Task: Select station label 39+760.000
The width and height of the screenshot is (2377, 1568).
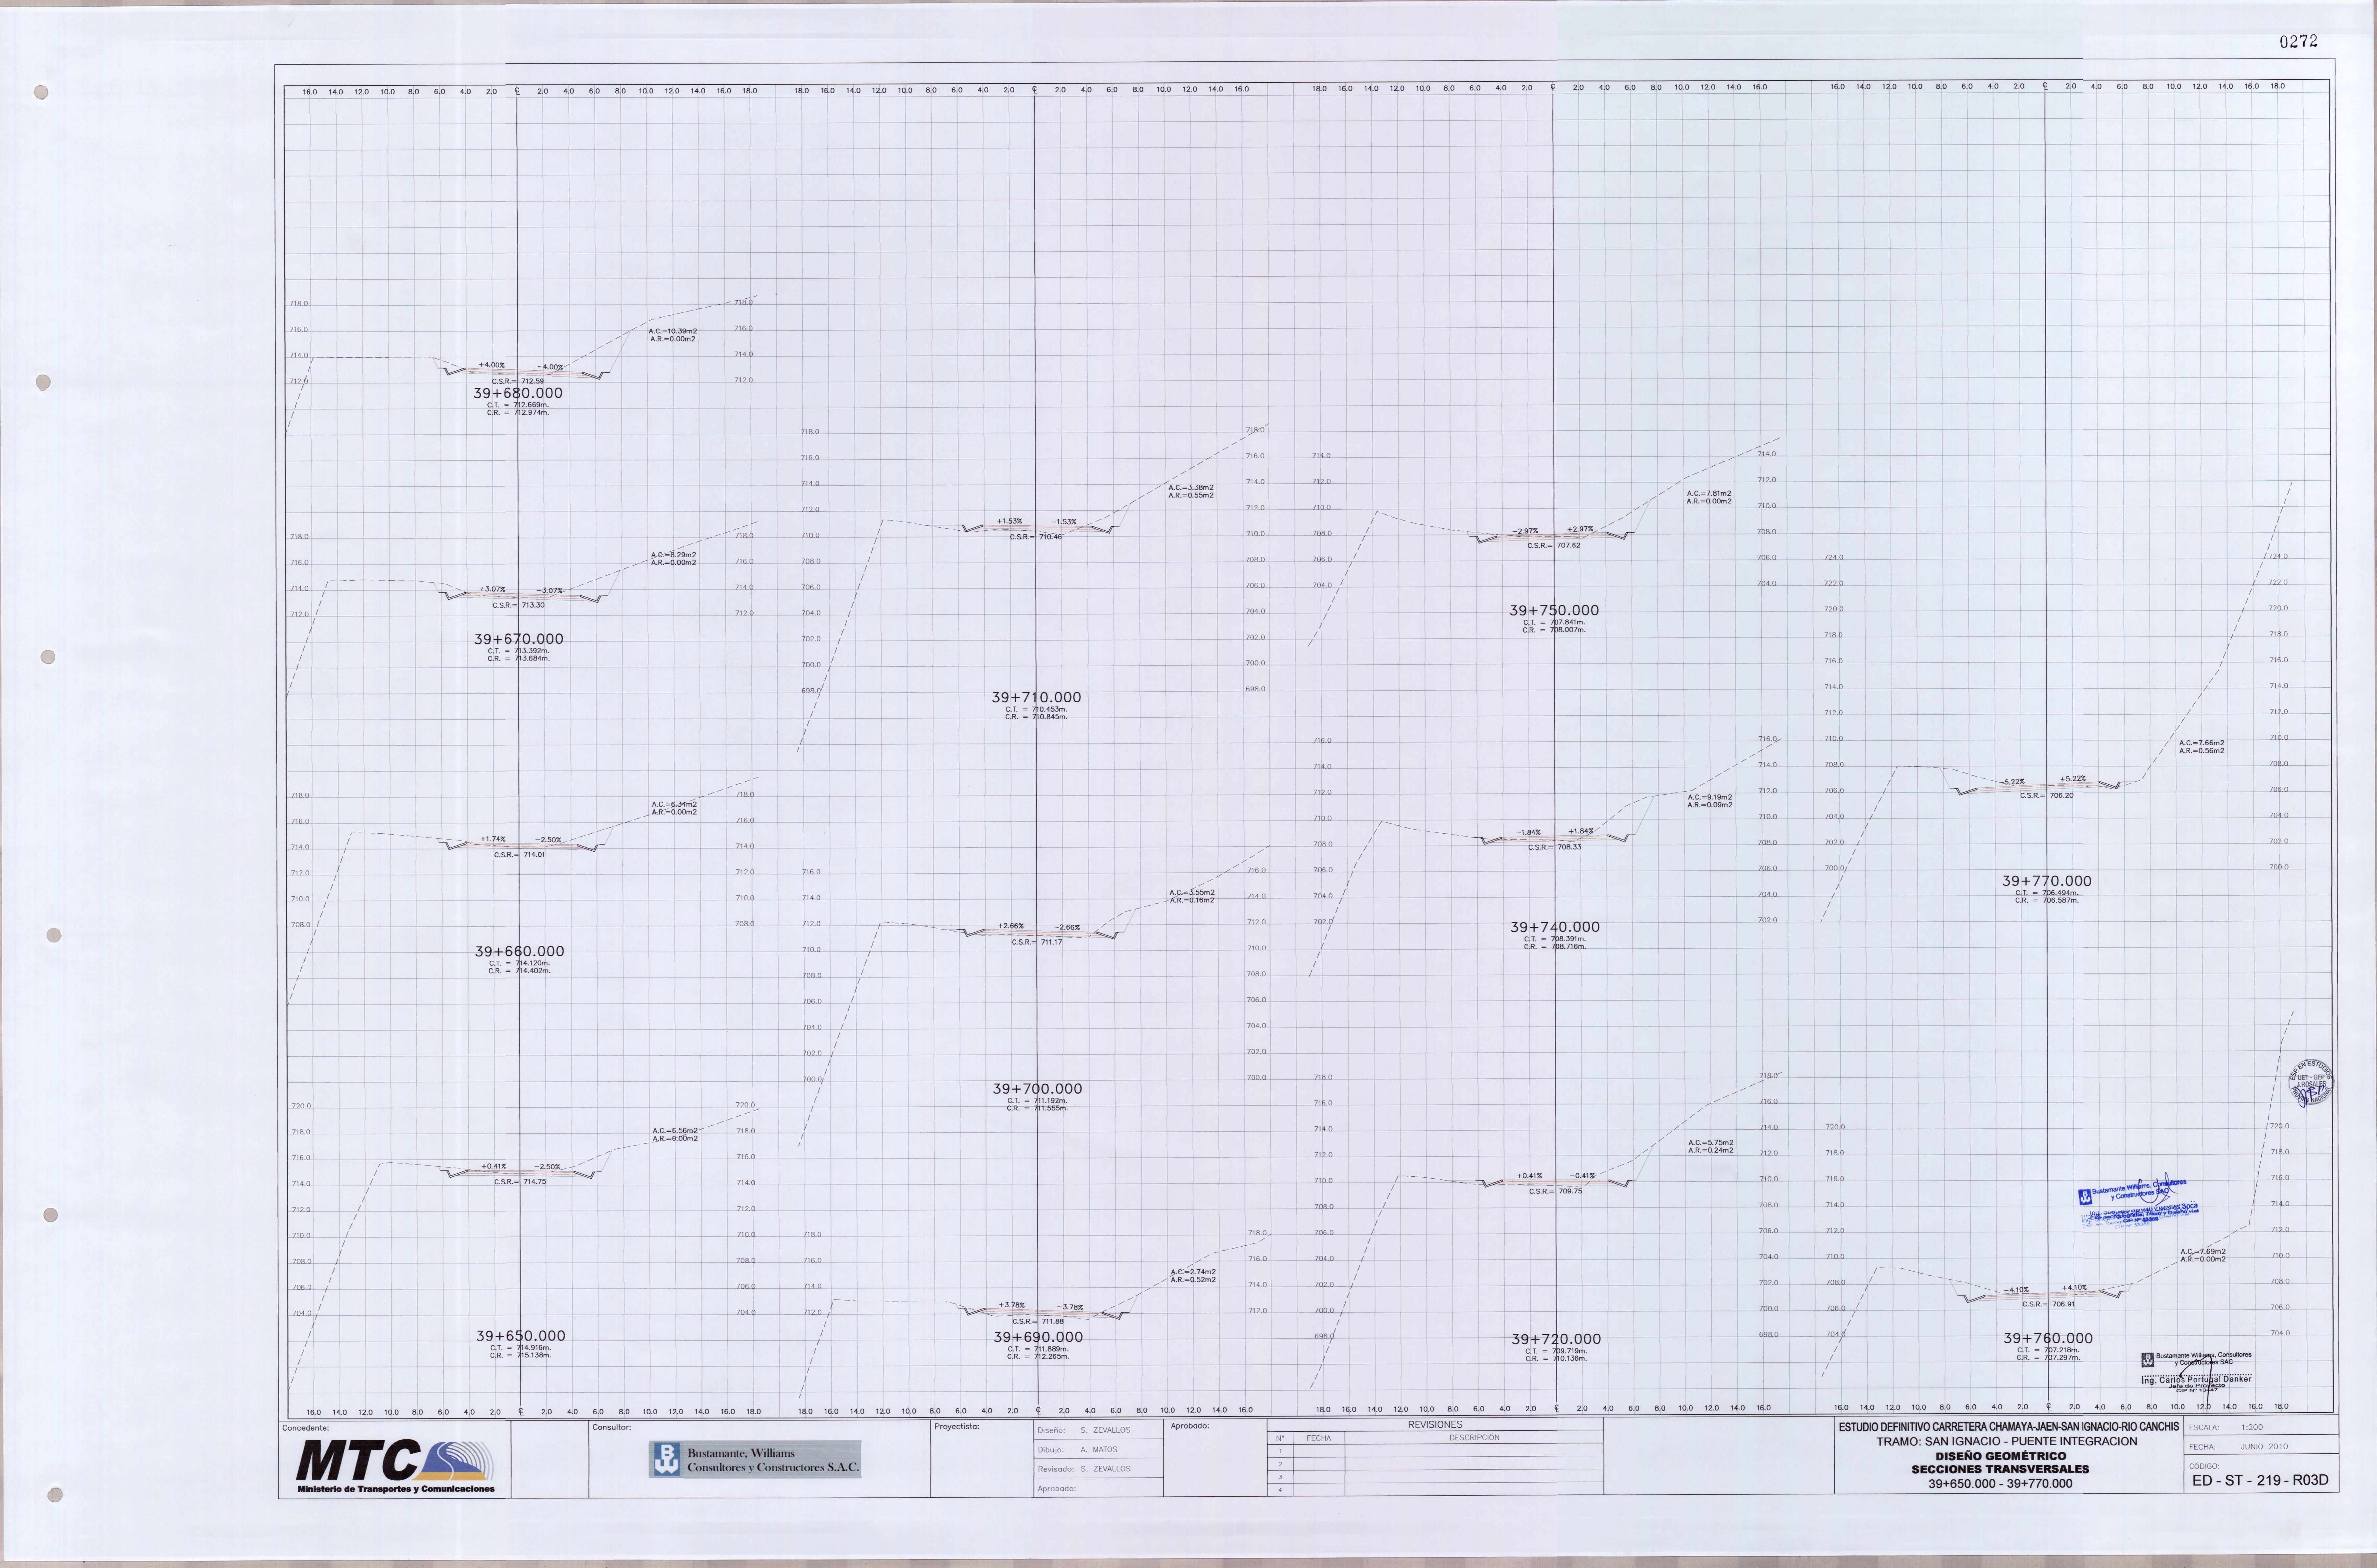Action: (2048, 1338)
